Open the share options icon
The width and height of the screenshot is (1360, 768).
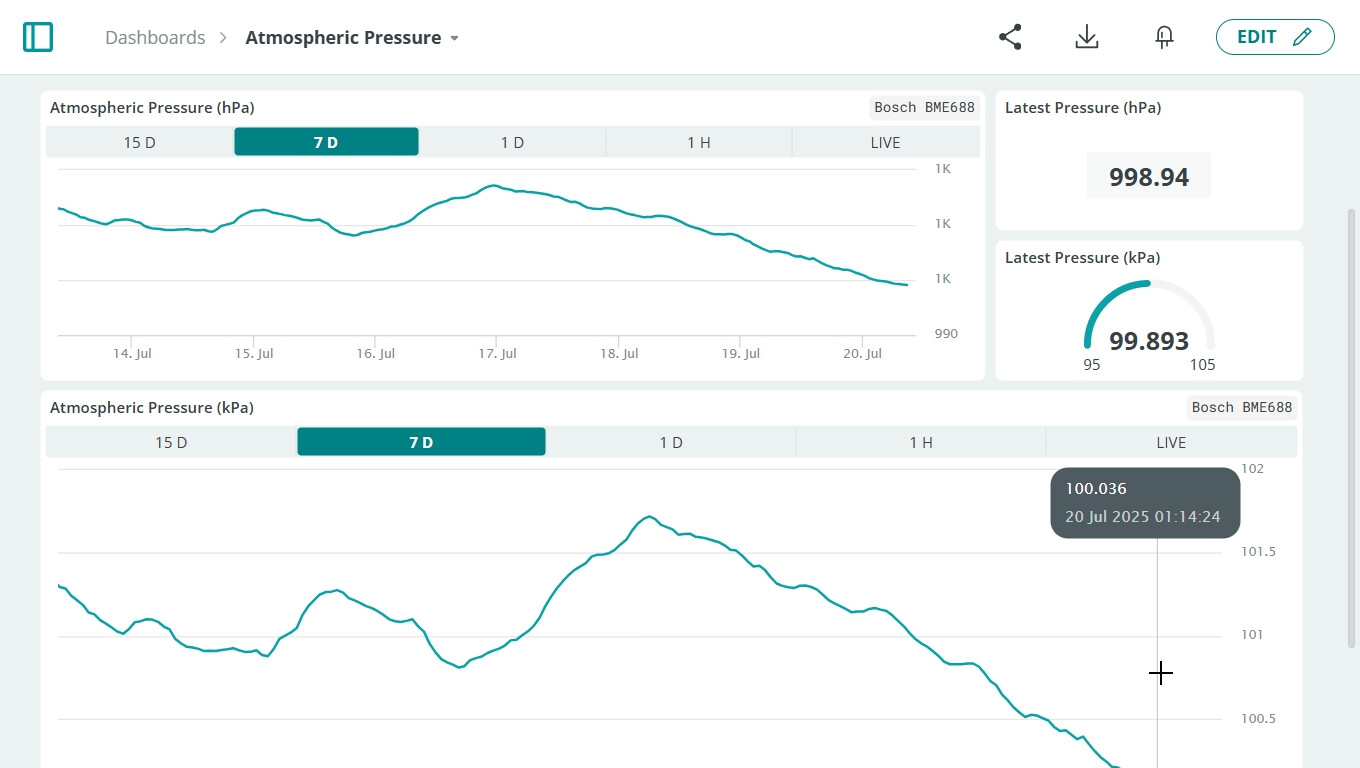pos(1009,36)
